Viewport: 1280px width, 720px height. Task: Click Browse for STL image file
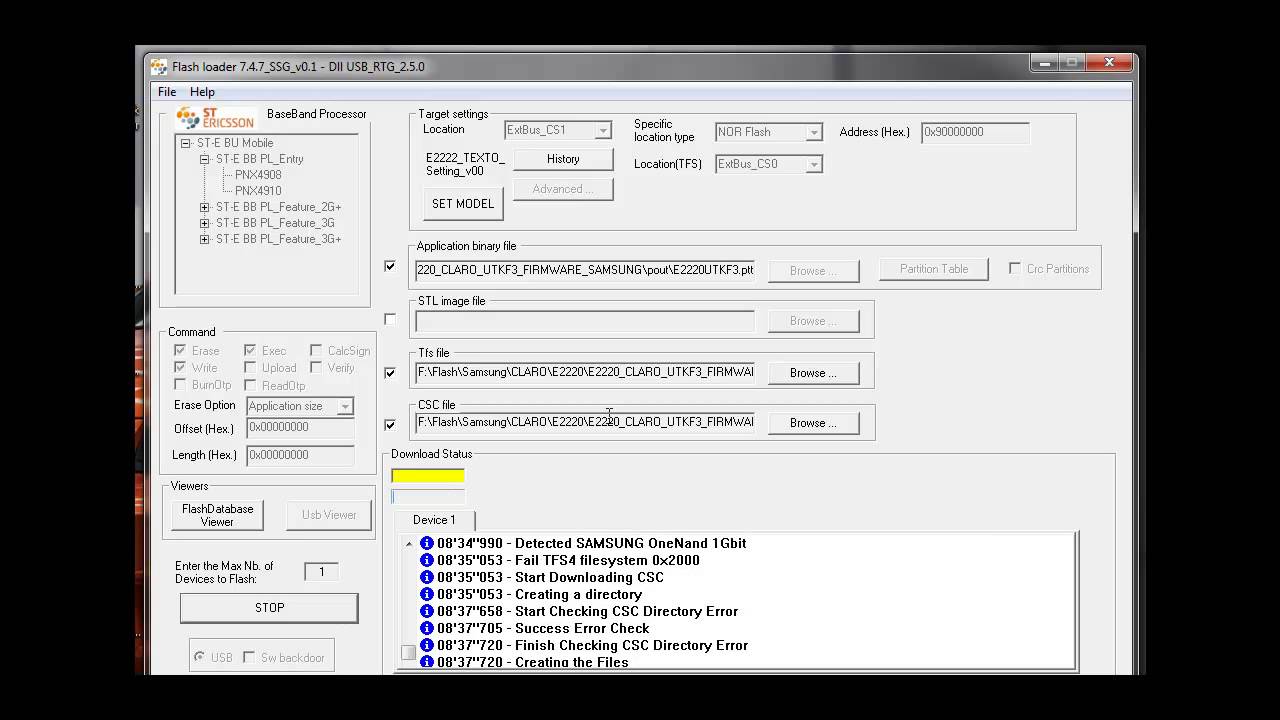813,321
